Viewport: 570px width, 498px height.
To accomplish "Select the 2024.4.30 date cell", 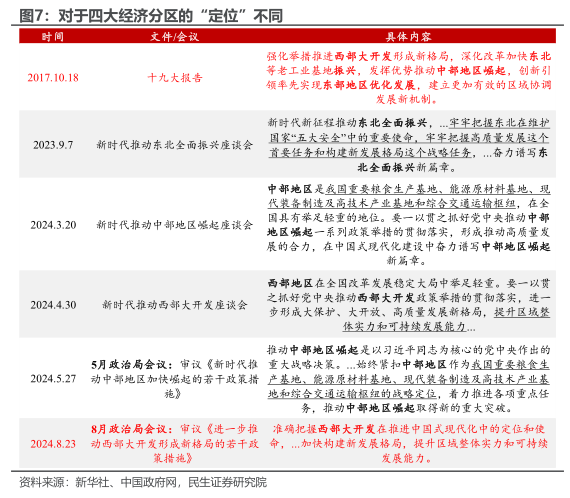I will click(53, 305).
